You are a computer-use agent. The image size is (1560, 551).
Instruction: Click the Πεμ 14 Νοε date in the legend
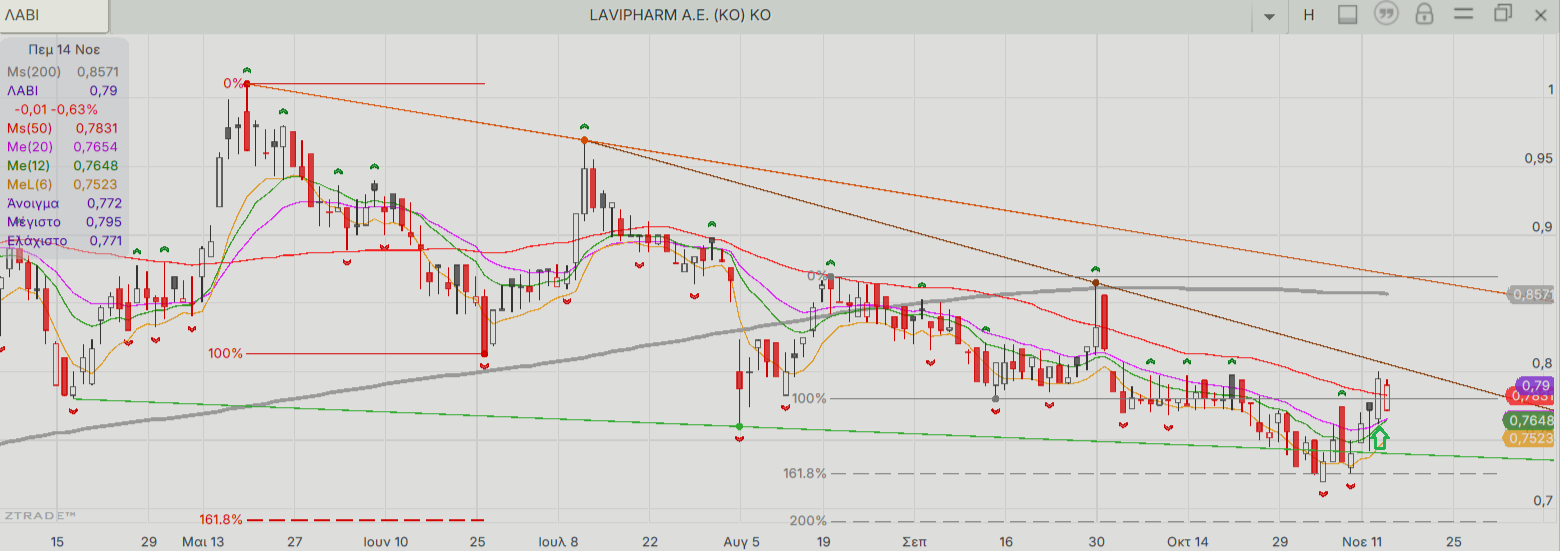coord(65,48)
